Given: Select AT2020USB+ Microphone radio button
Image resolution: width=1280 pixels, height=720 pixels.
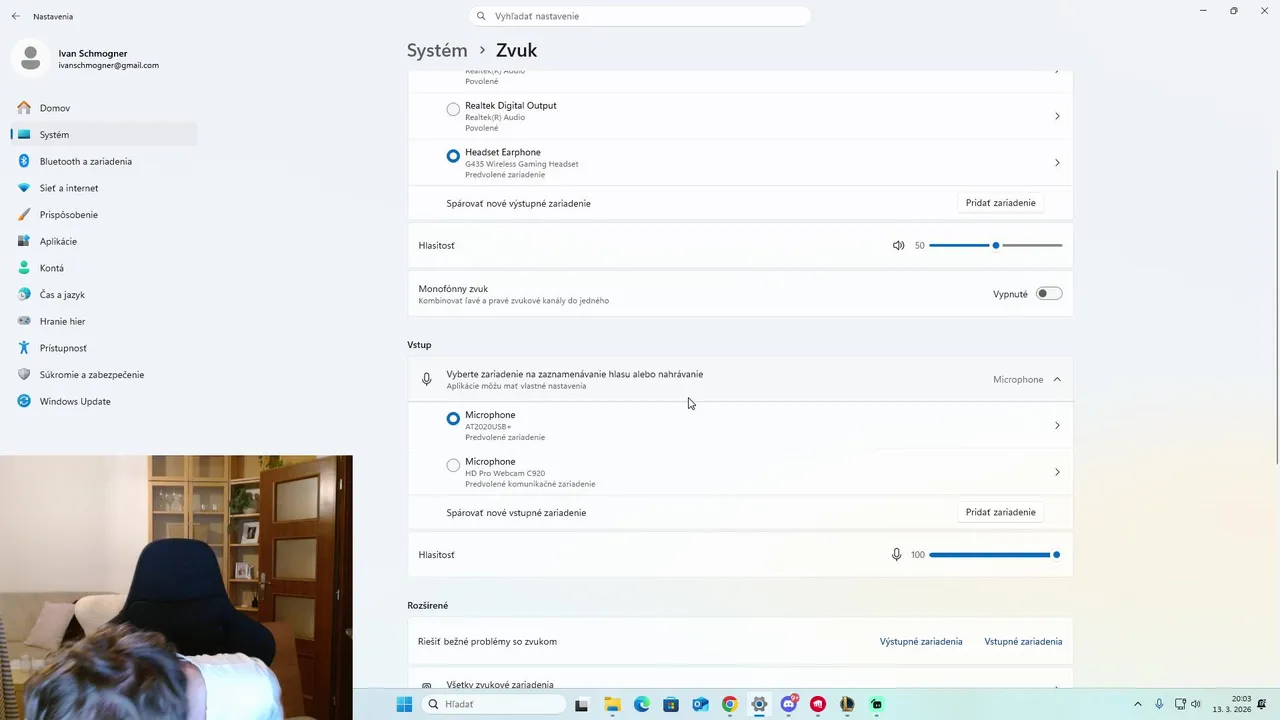Looking at the screenshot, I should [453, 419].
